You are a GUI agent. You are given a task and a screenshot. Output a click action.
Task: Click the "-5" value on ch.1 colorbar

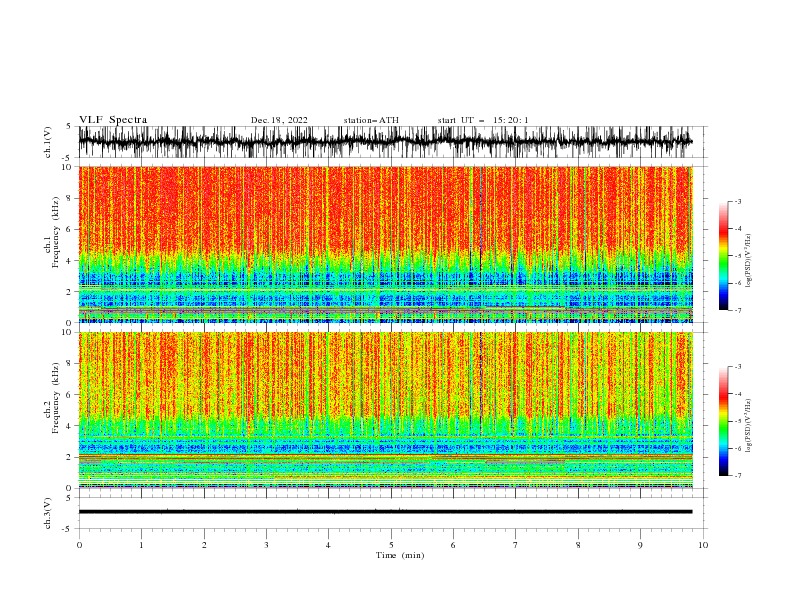pyautogui.click(x=738, y=256)
